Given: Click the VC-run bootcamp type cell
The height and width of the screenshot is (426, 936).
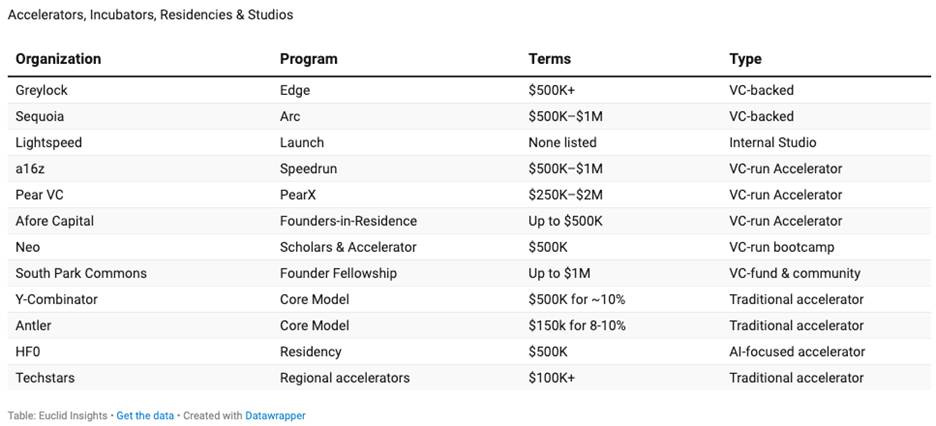Looking at the screenshot, I should pos(781,247).
